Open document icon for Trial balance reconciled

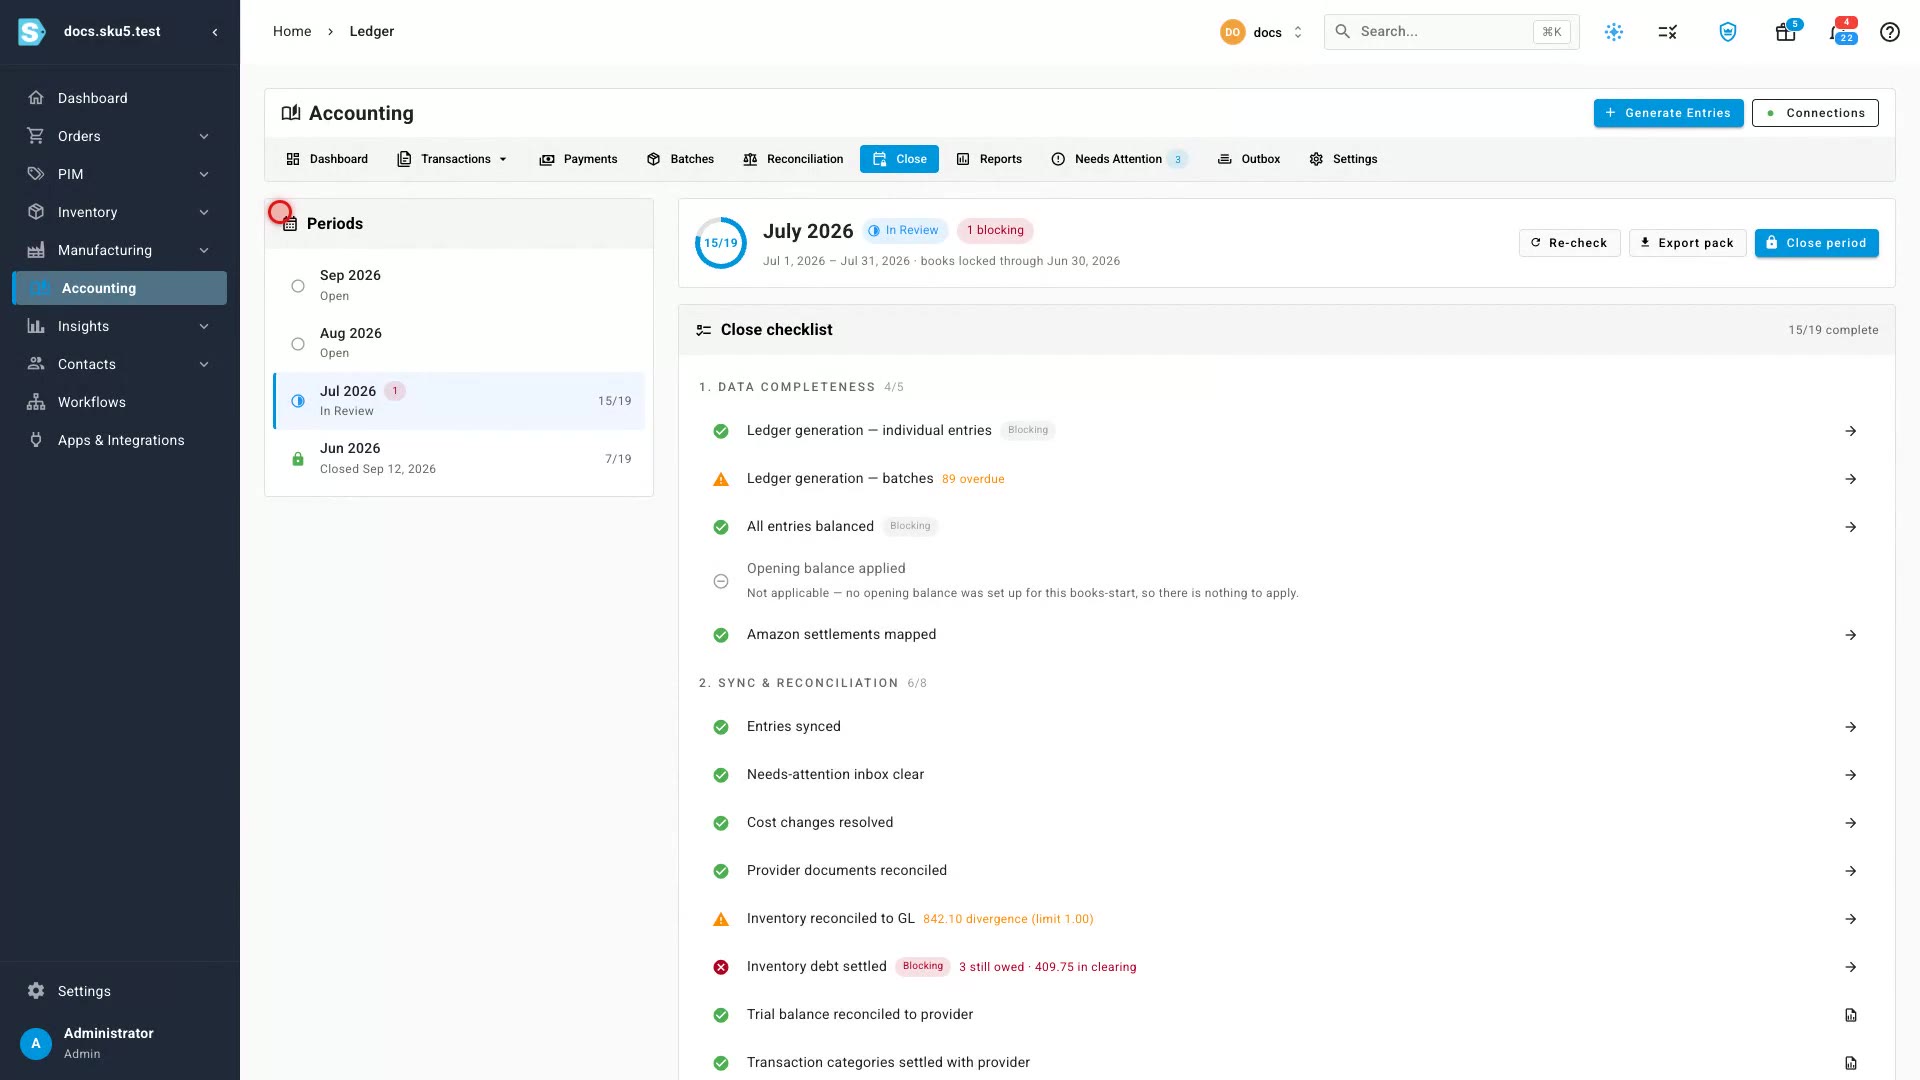click(x=1851, y=1015)
